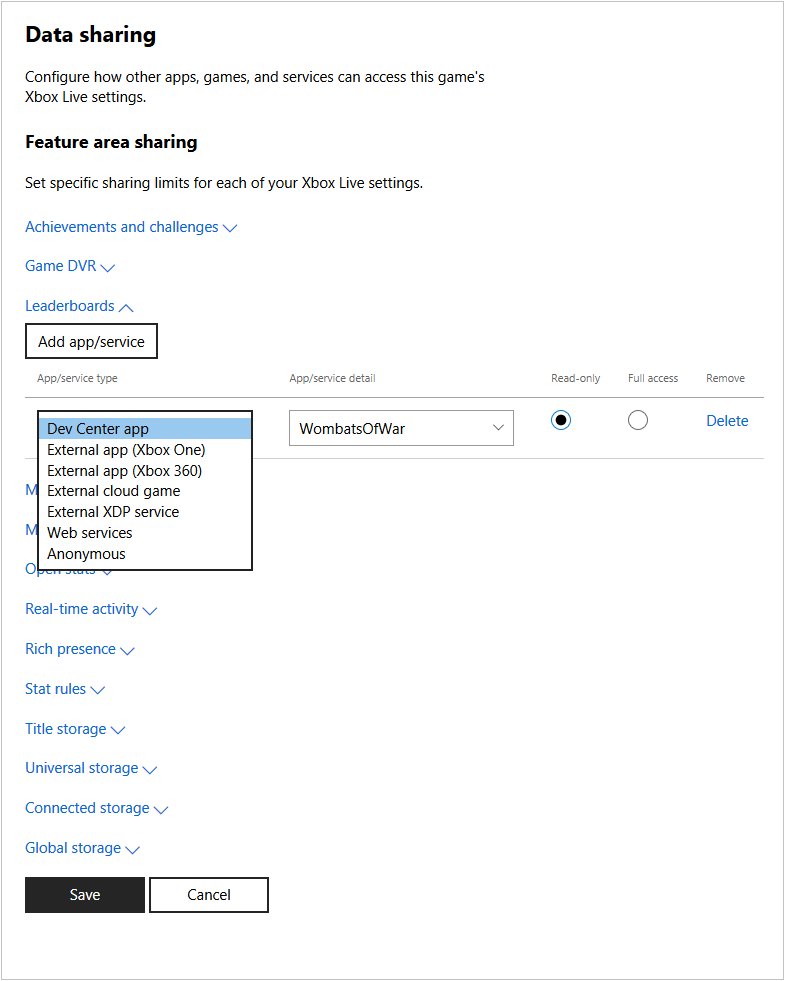
Task: Pick External cloud game from list
Action: [x=145, y=491]
